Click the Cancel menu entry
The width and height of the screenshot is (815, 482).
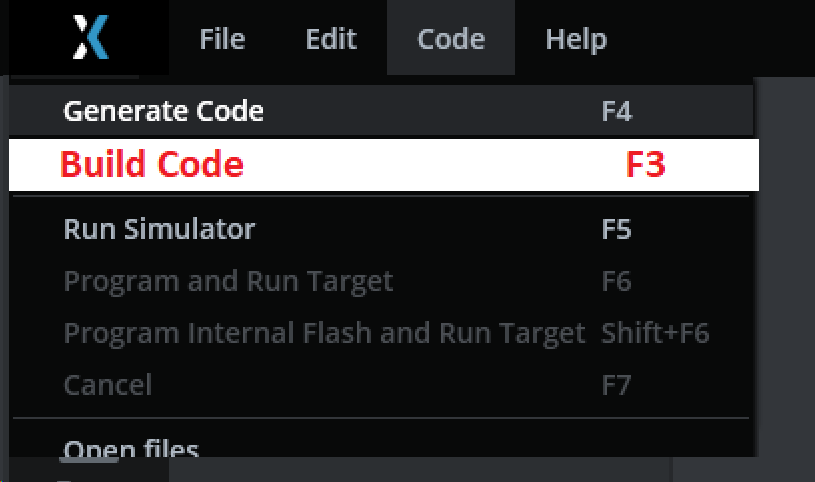click(108, 385)
